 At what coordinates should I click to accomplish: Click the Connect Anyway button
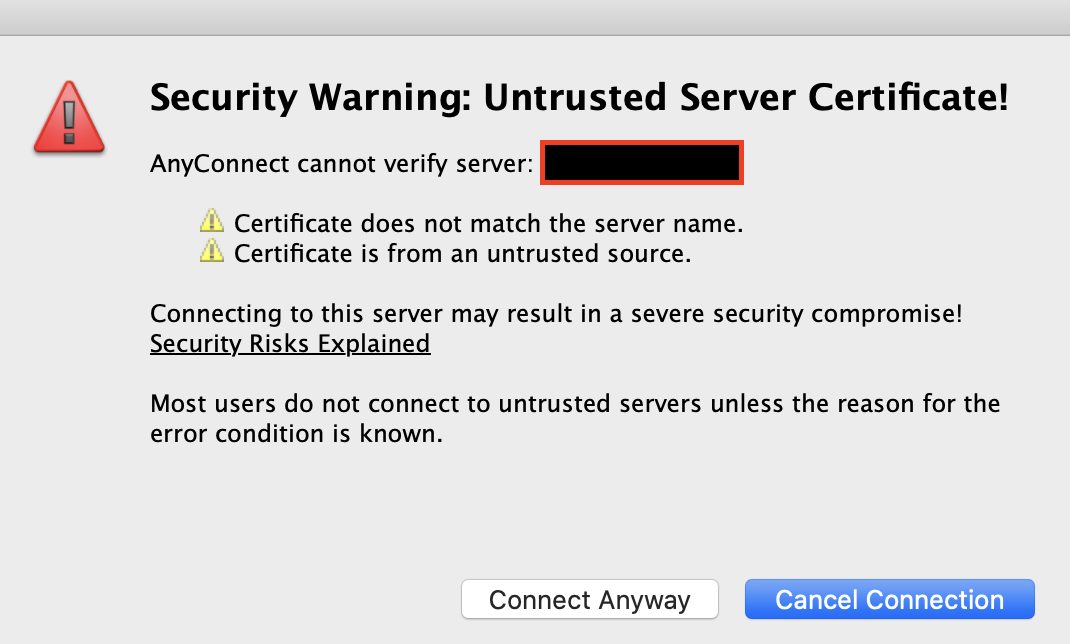[x=590, y=599]
